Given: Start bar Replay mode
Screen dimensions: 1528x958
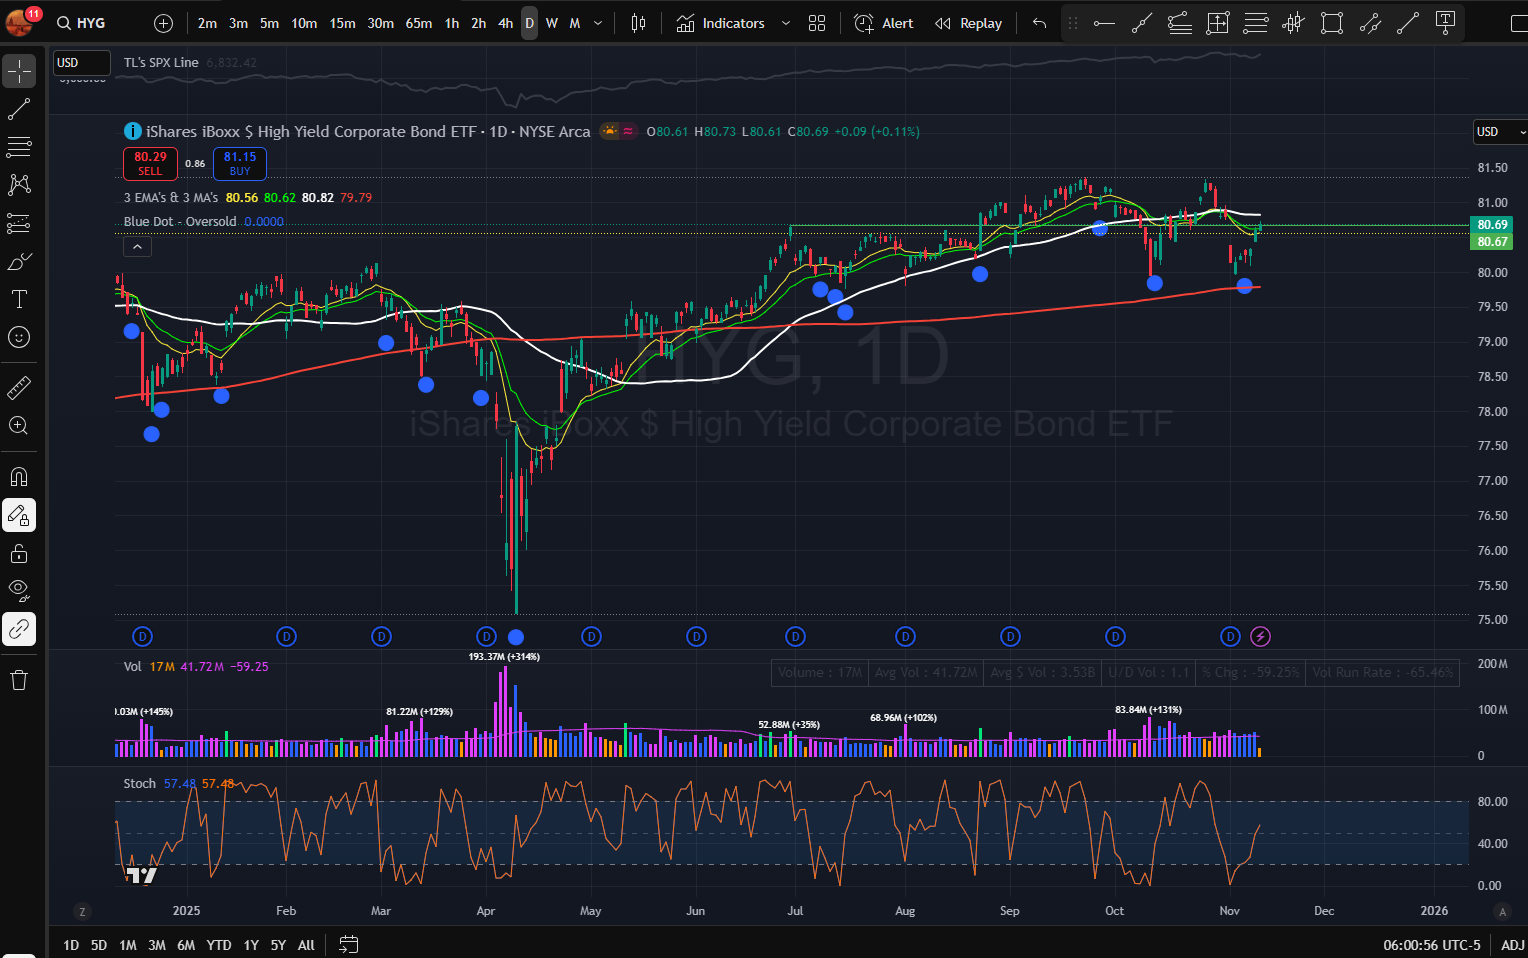Looking at the screenshot, I should click(x=968, y=23).
